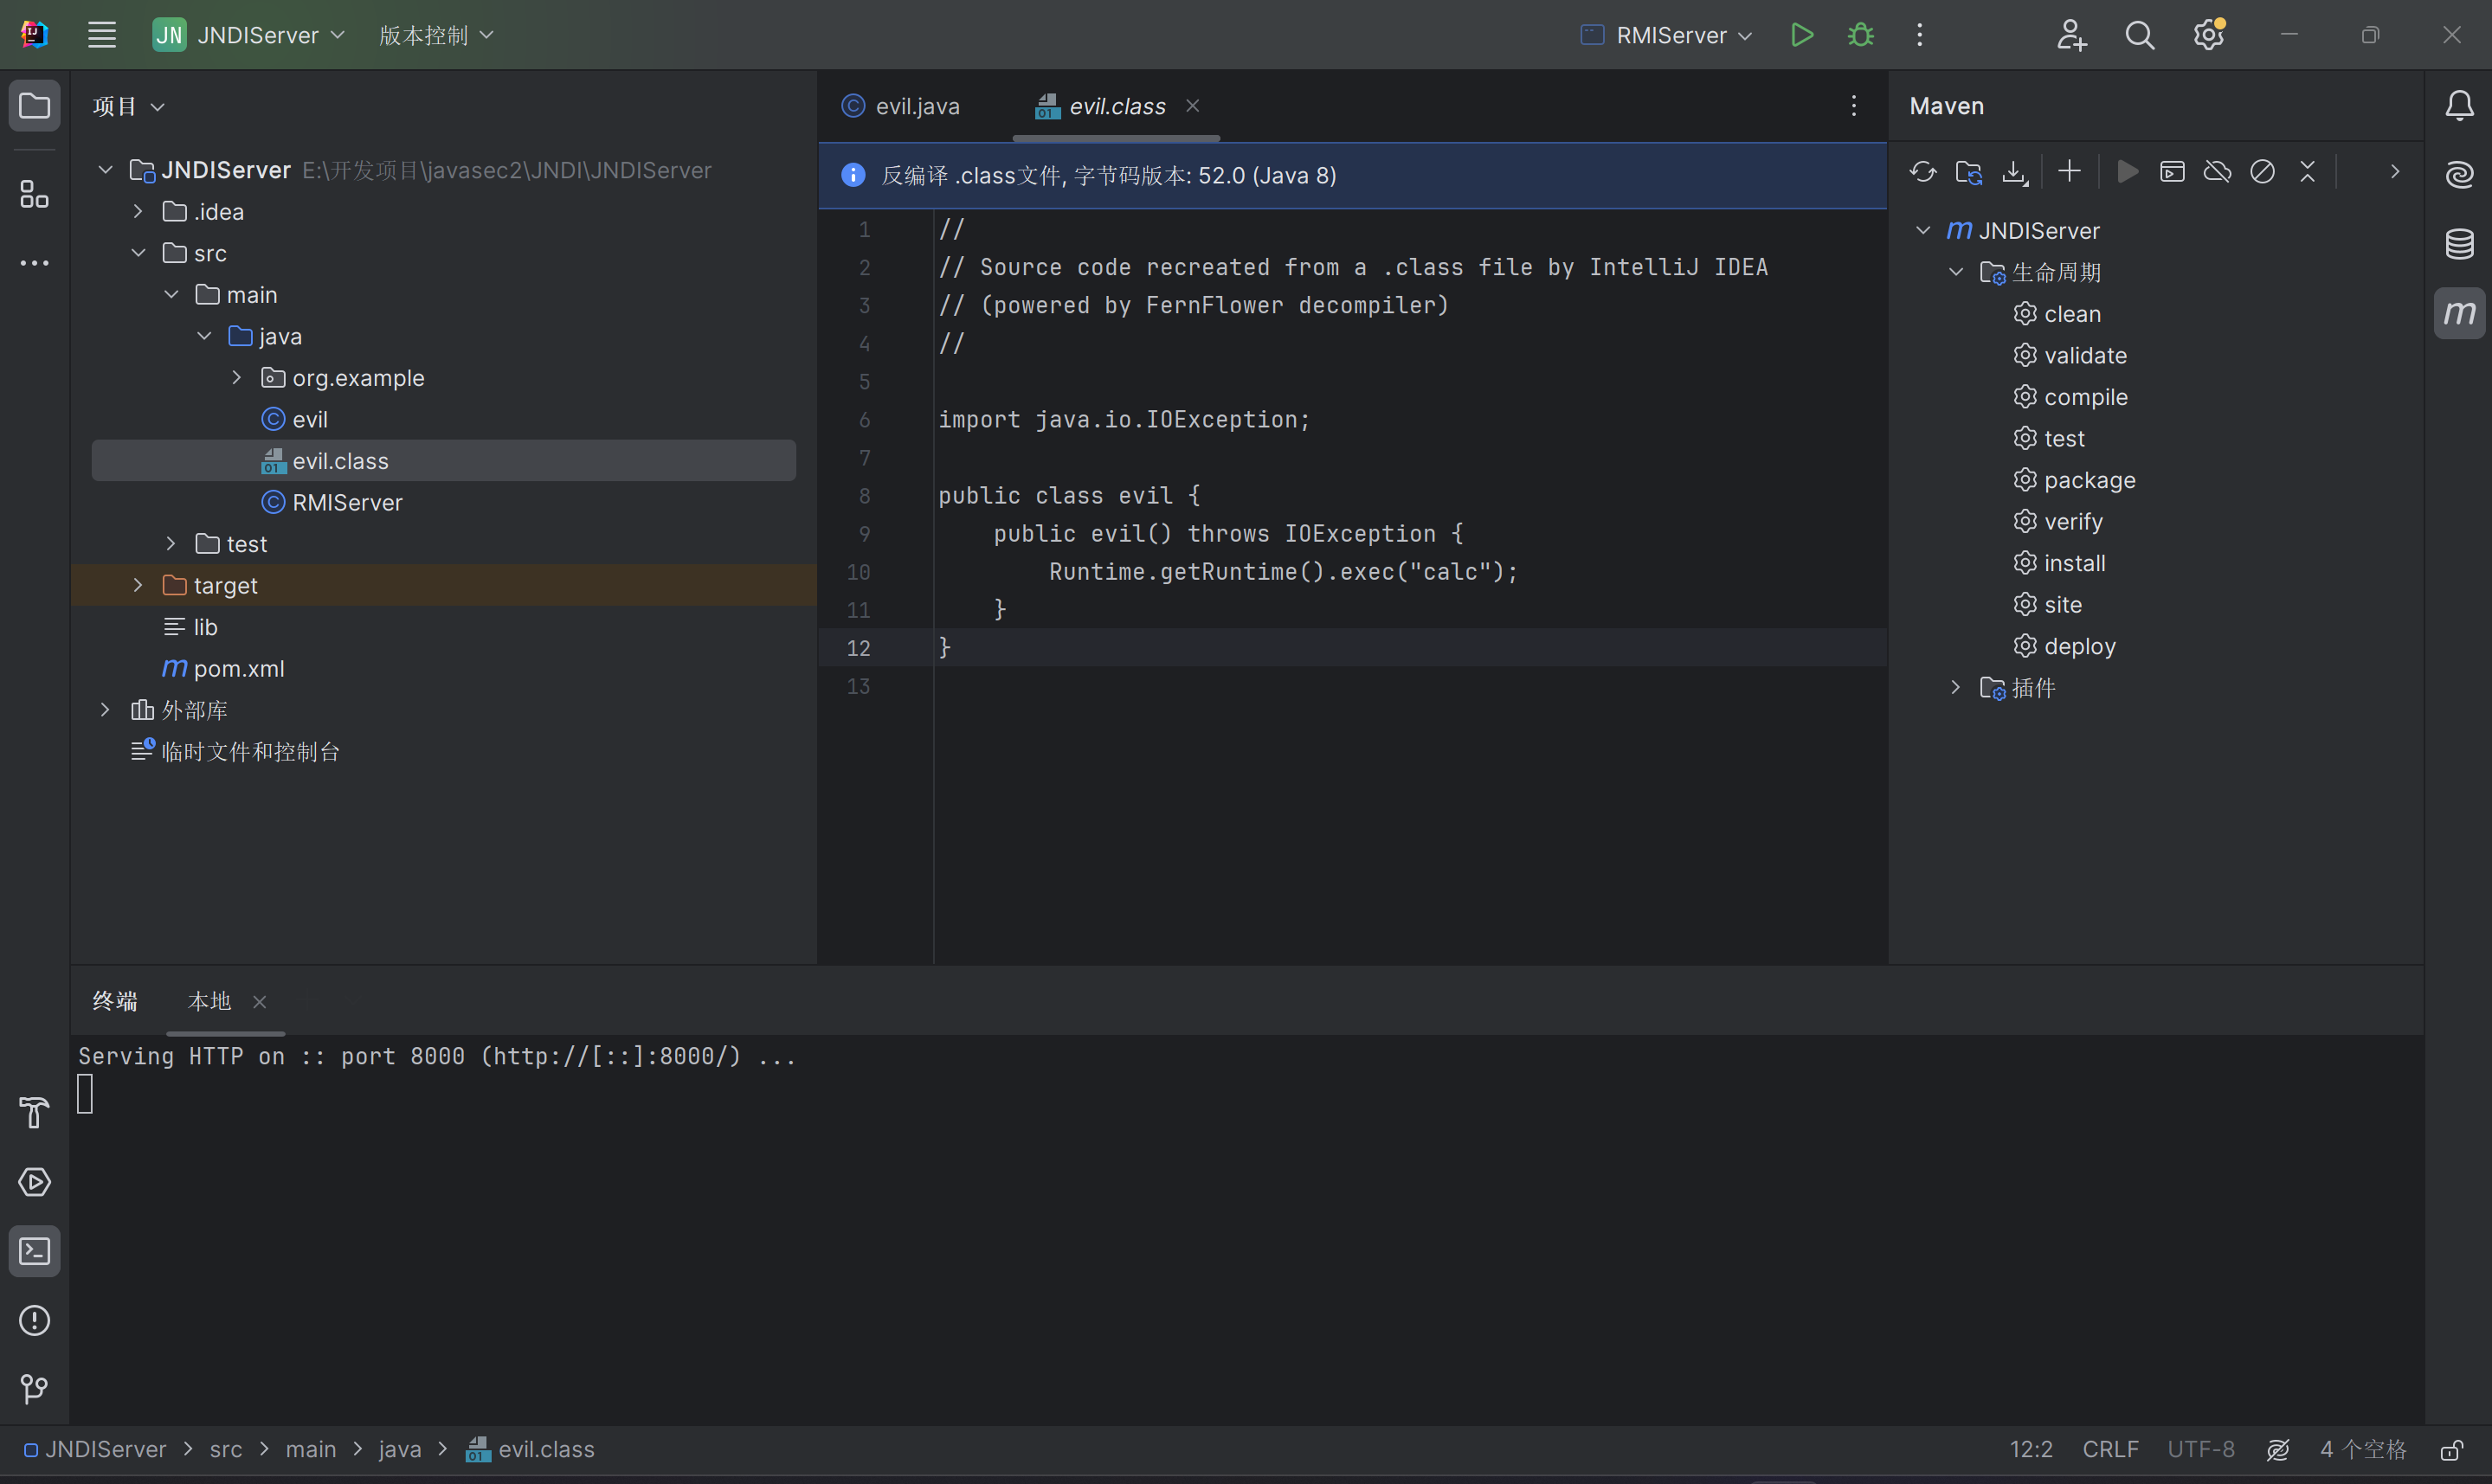
Task: Toggle Maven offline mode
Action: coord(2217,172)
